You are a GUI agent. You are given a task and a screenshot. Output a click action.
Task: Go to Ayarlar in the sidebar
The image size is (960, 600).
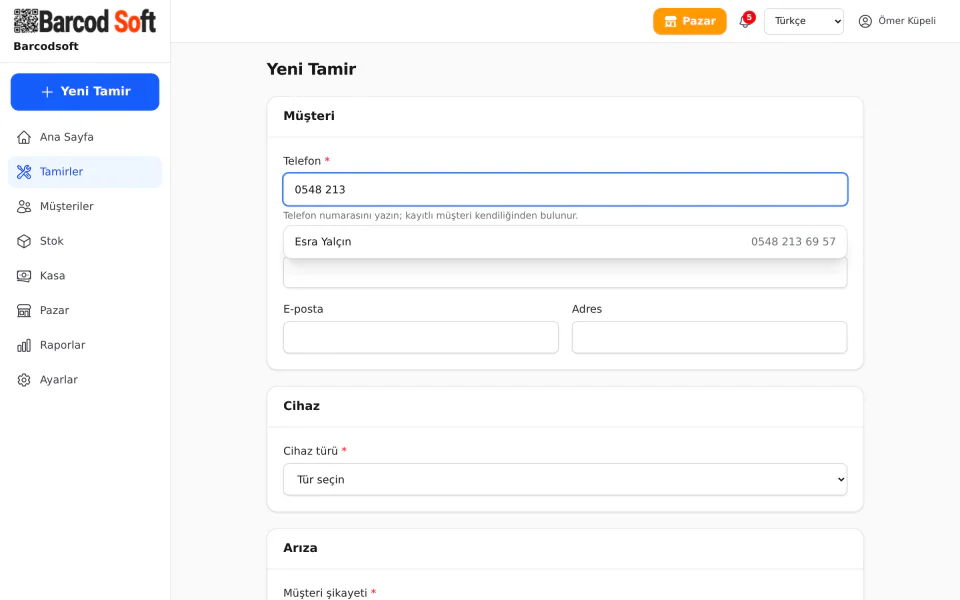pyautogui.click(x=84, y=380)
